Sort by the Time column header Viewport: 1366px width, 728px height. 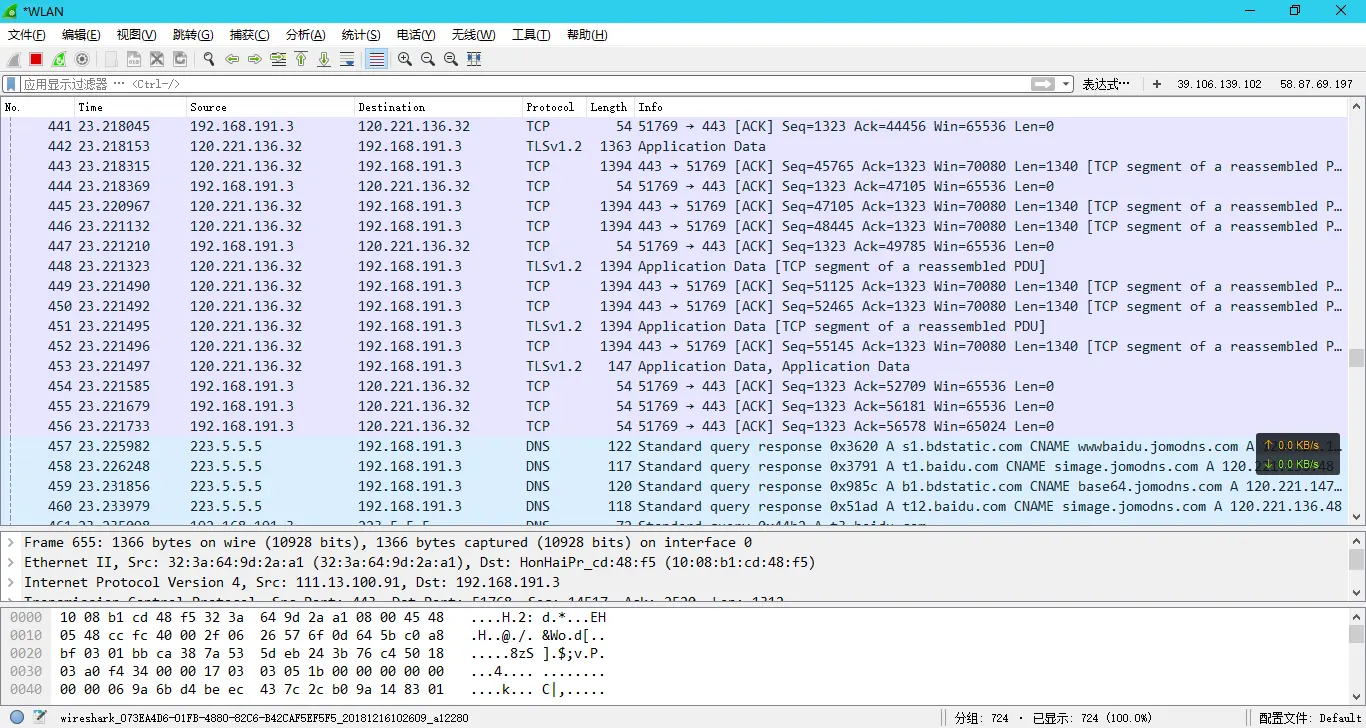point(130,107)
